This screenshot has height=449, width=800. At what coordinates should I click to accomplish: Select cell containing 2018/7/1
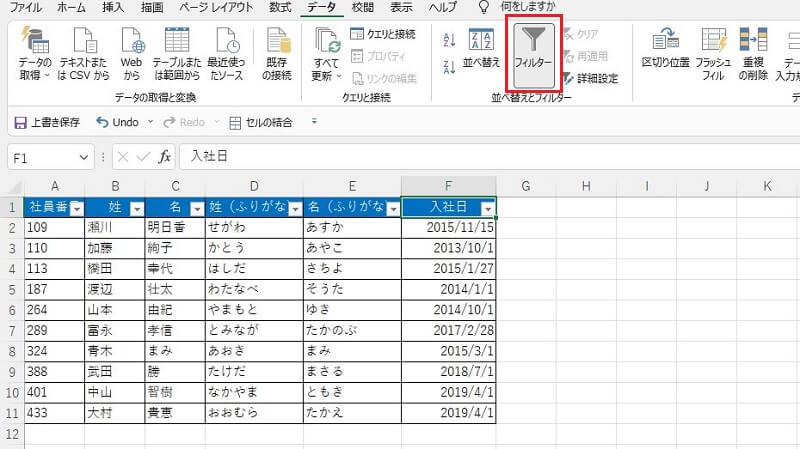coord(448,371)
